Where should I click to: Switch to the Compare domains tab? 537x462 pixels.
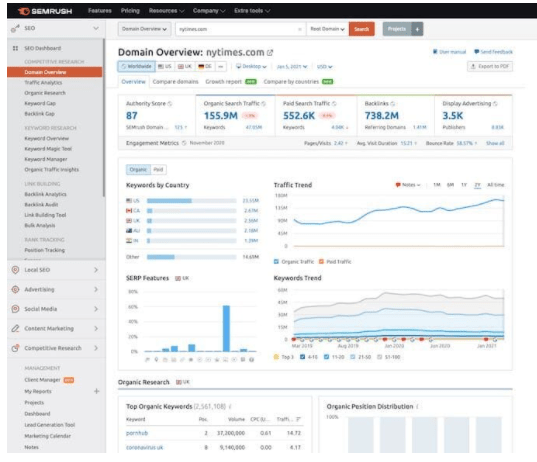[x=175, y=82]
